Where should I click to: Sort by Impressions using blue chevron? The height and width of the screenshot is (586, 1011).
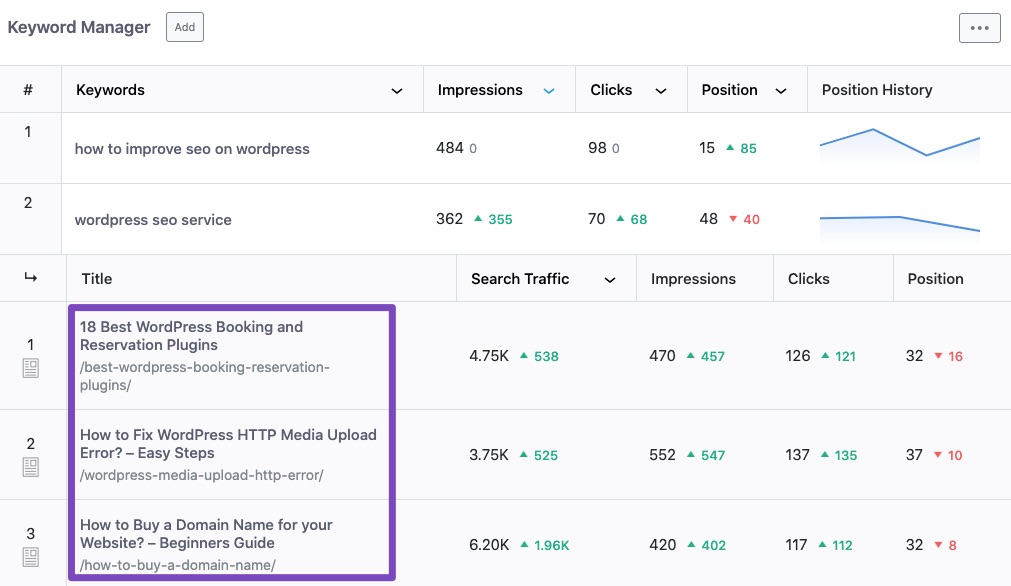[548, 91]
